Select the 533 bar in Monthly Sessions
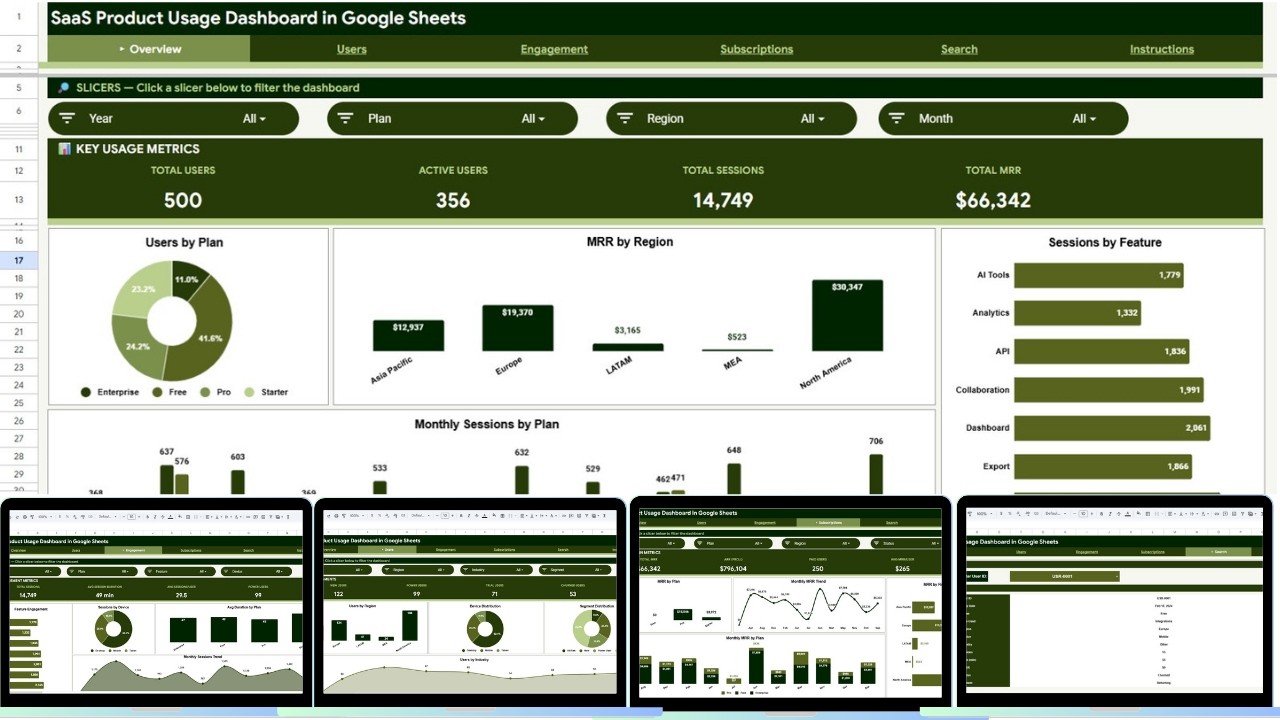This screenshot has width=1280, height=720. pos(380,487)
